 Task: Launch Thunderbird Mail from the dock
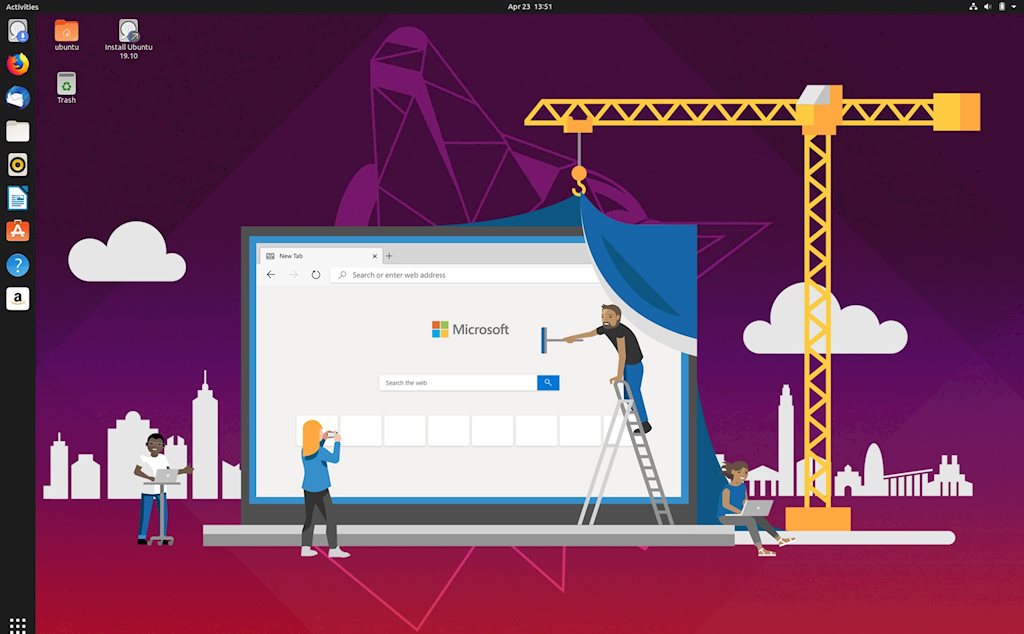tap(18, 98)
